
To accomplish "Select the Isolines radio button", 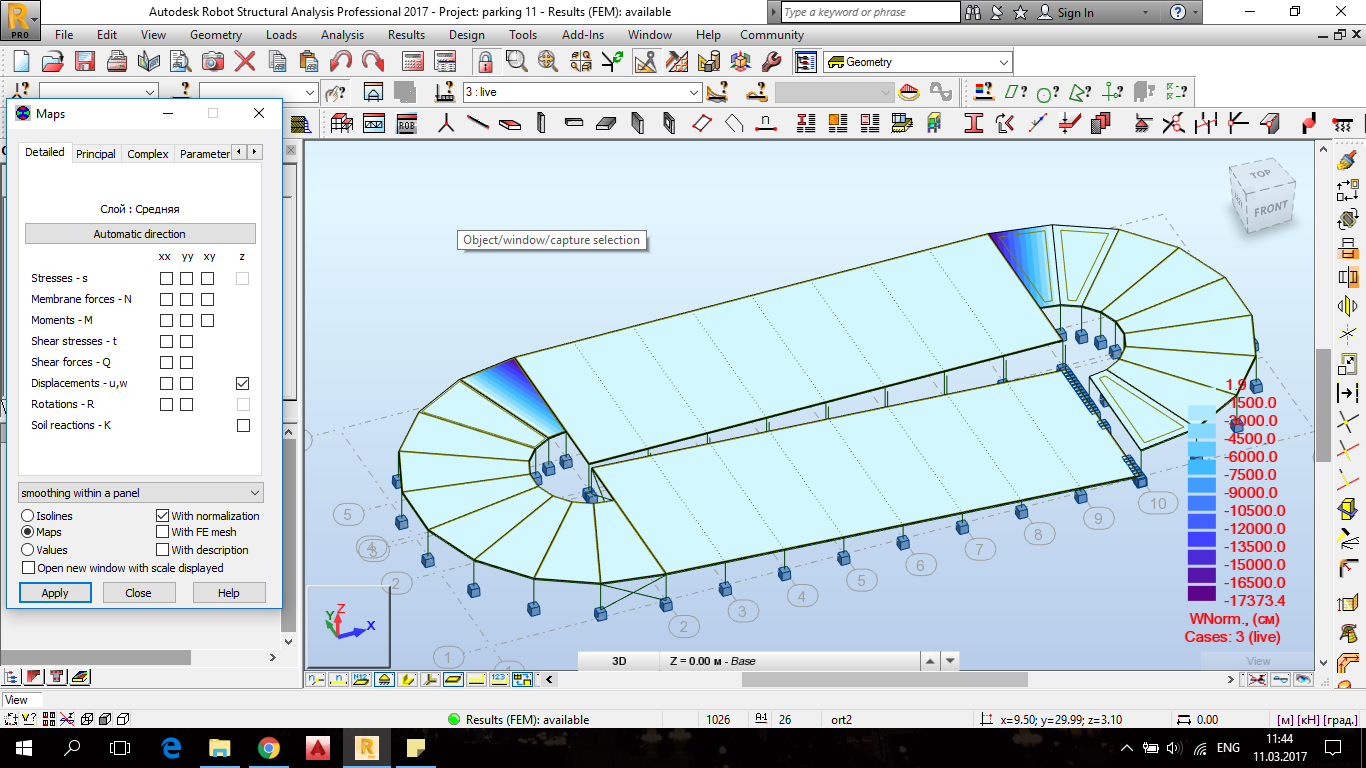I will pos(28,516).
